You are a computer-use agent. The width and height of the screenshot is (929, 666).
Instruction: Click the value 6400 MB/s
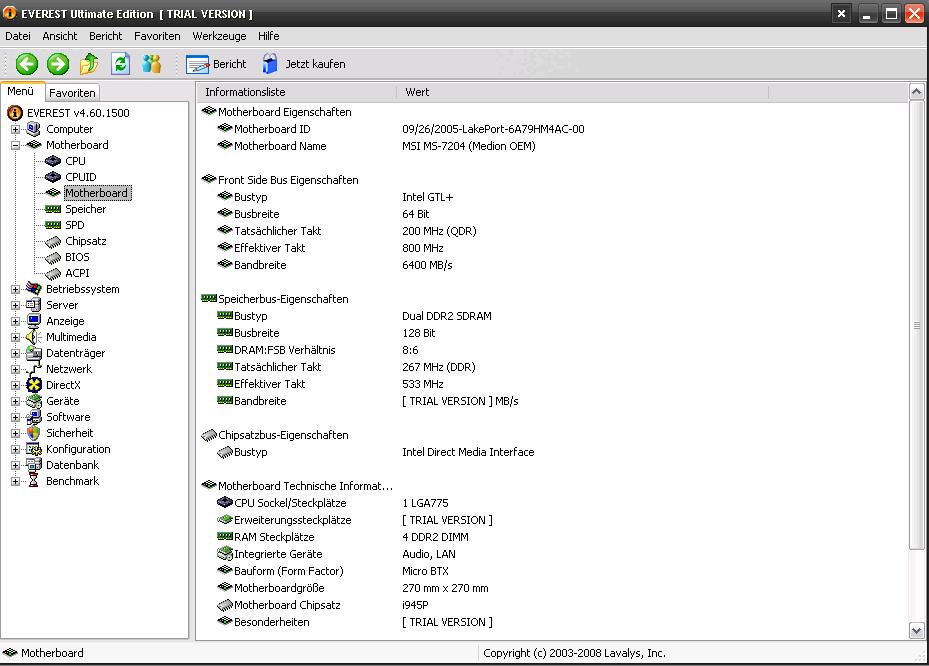point(427,265)
